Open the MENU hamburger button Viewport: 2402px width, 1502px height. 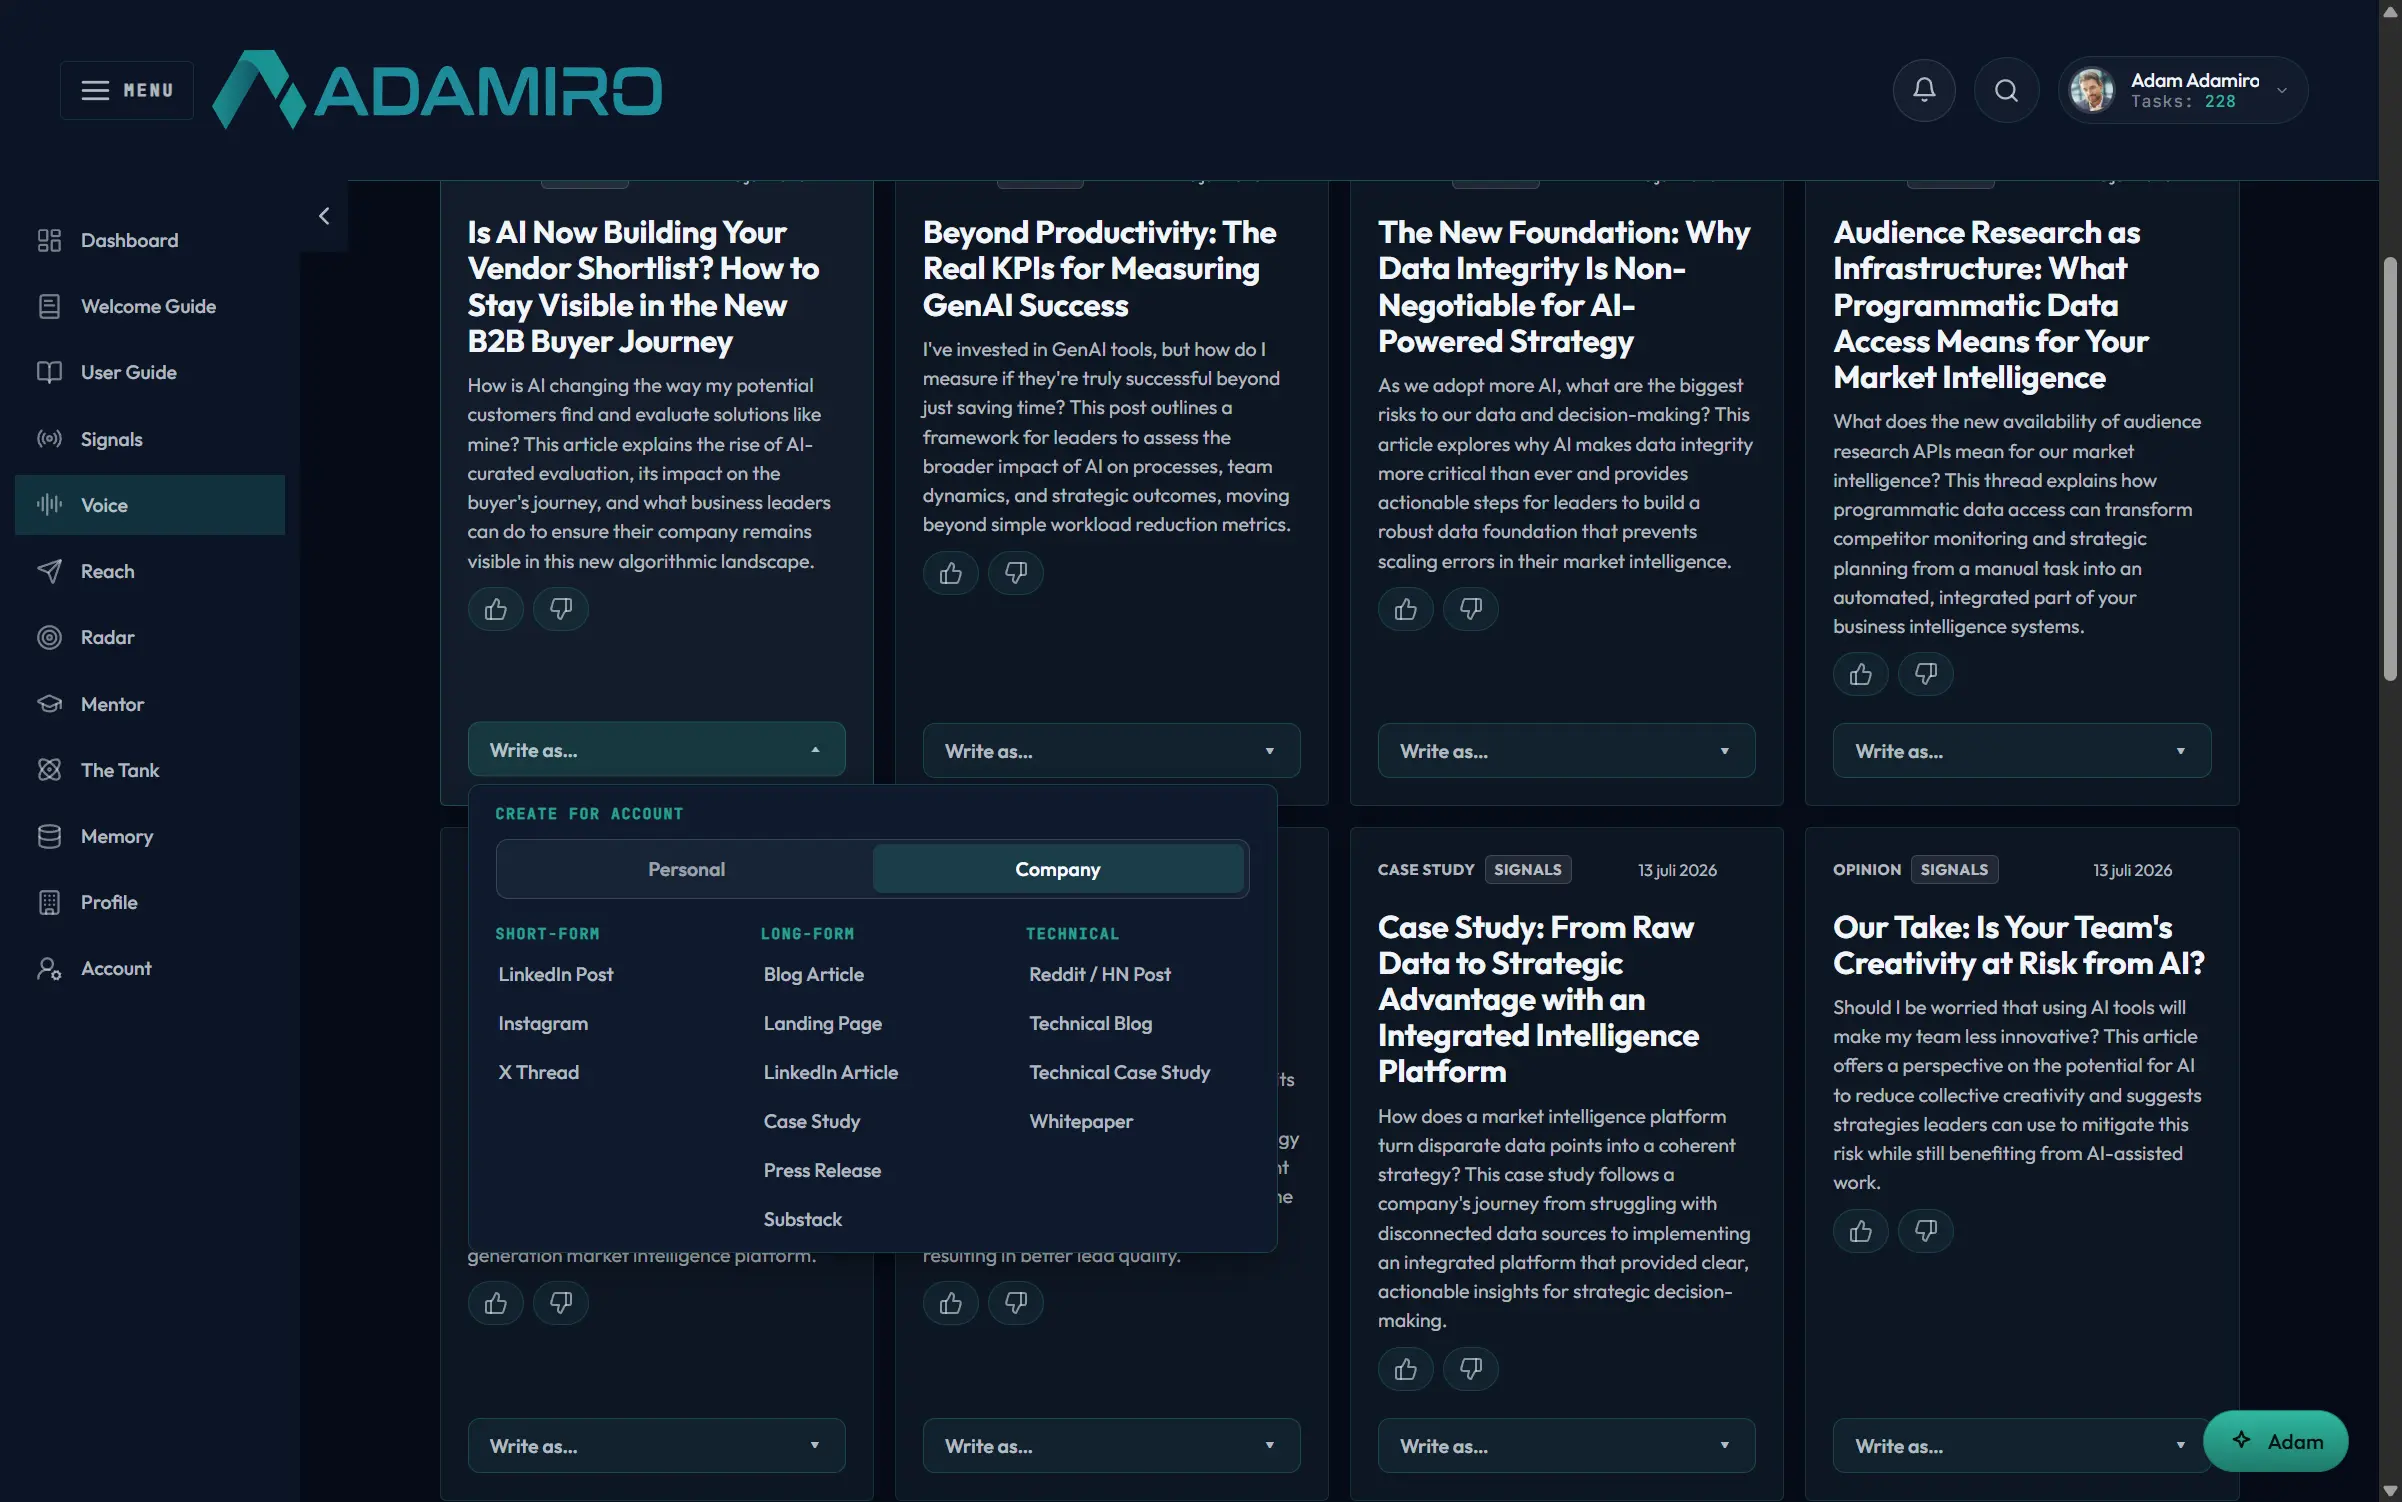point(127,90)
